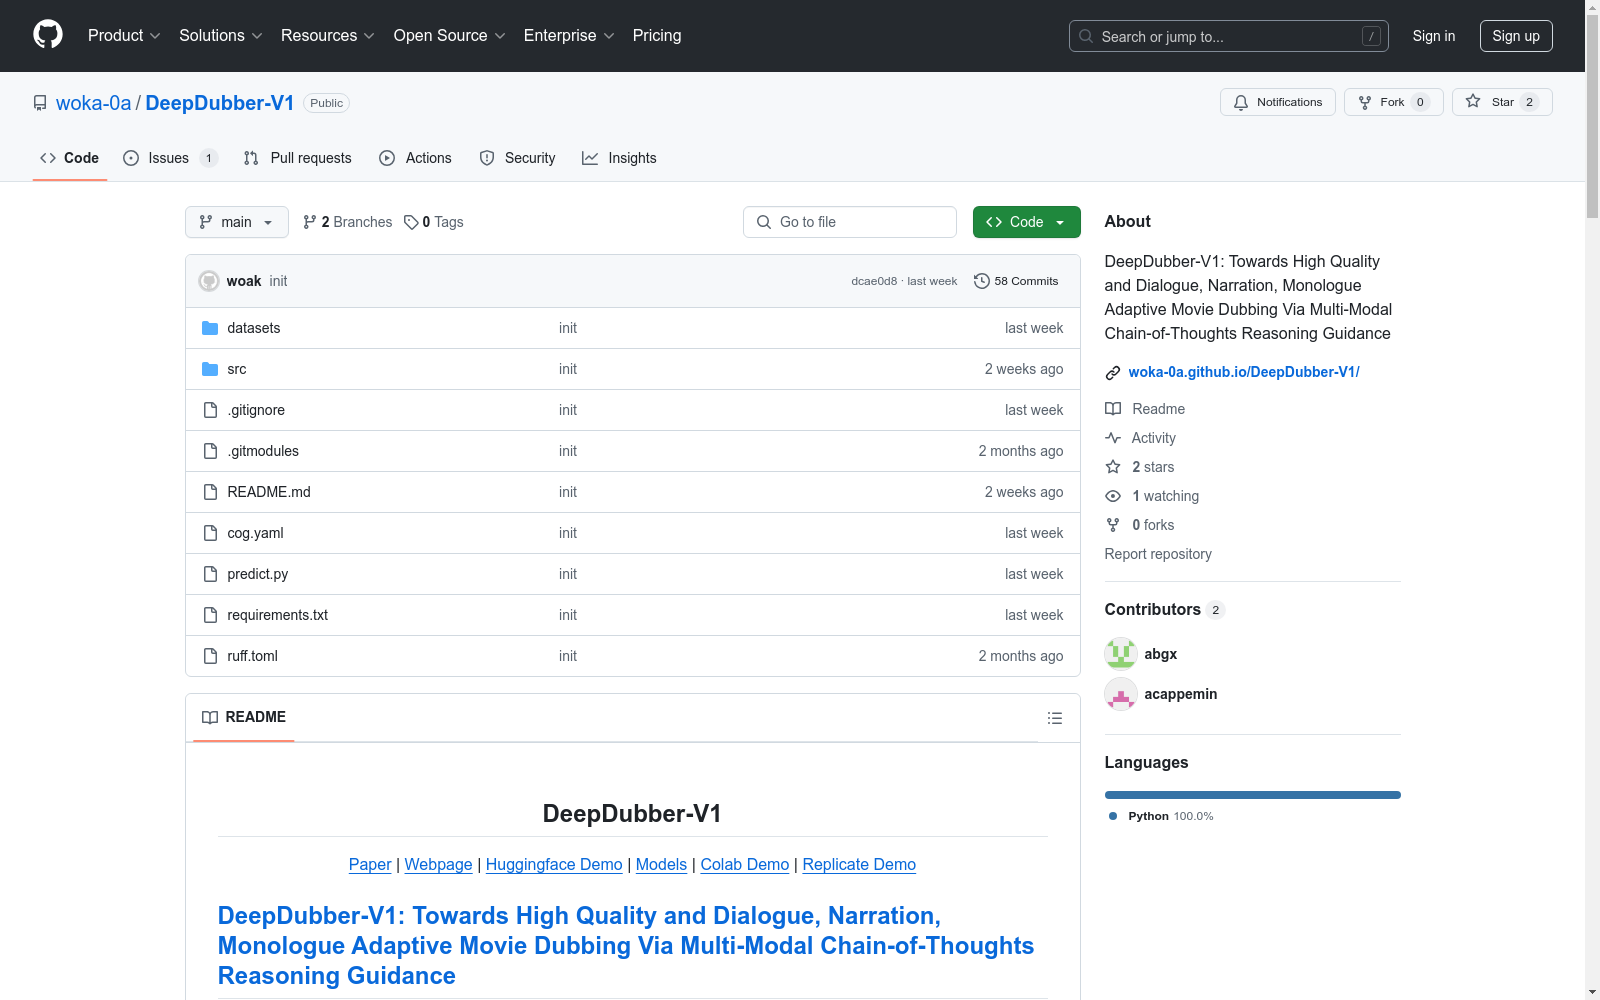Open the Replicate Demo link
This screenshot has width=1600, height=1000.
(859, 864)
